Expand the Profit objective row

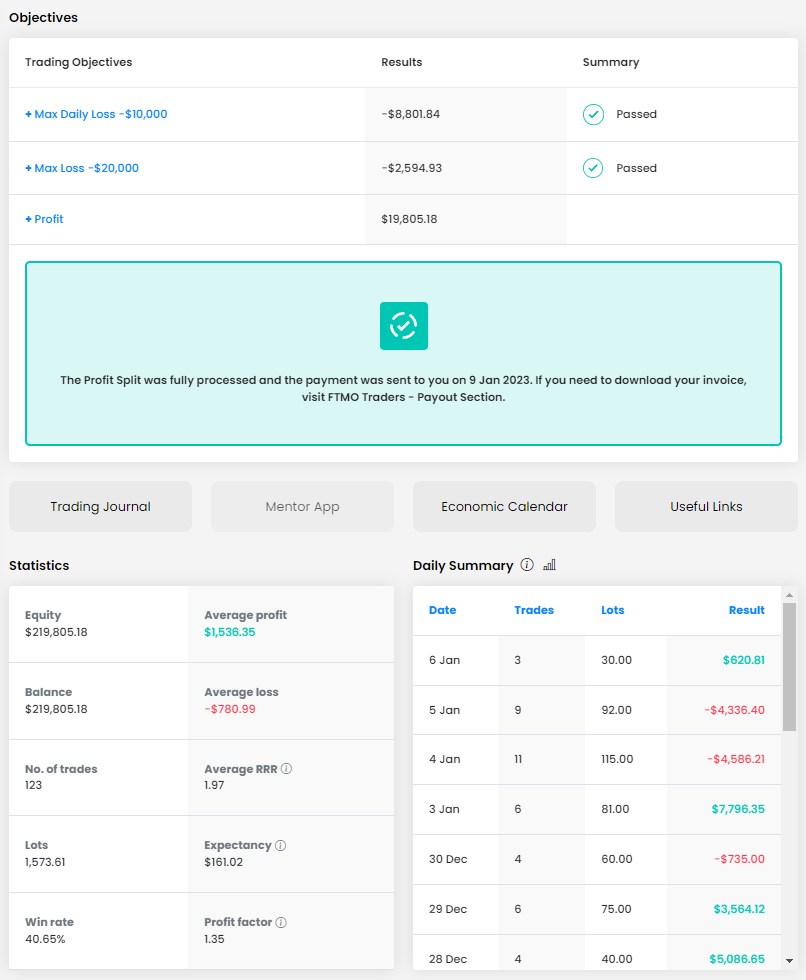44,219
